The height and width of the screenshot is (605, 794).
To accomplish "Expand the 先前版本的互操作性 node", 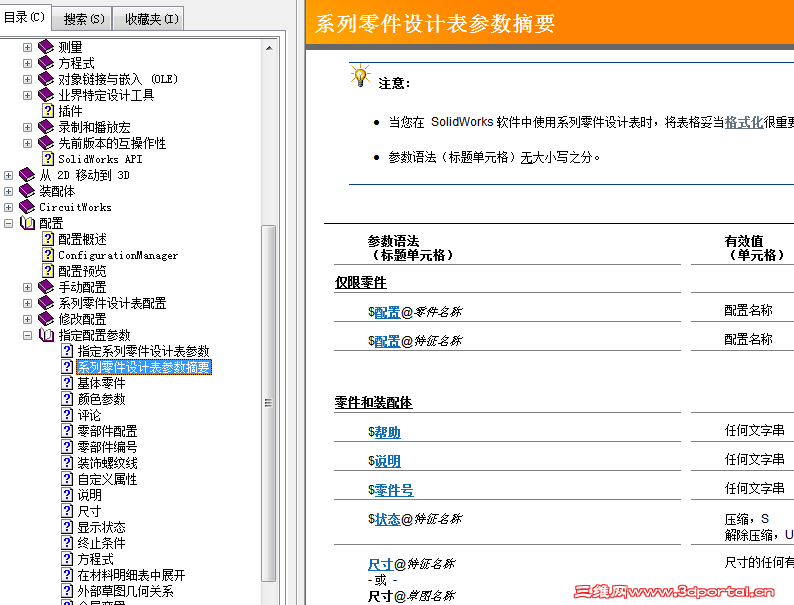I will pos(27,143).
